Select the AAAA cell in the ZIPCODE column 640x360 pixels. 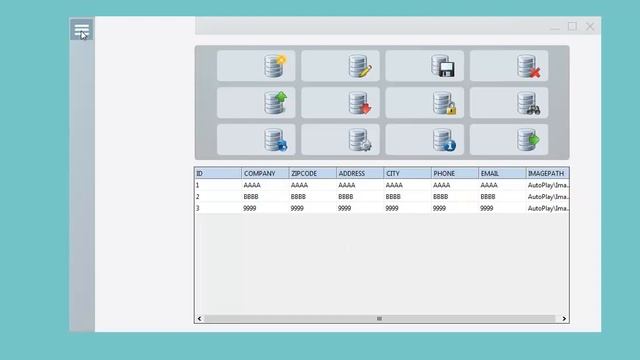tap(313, 185)
